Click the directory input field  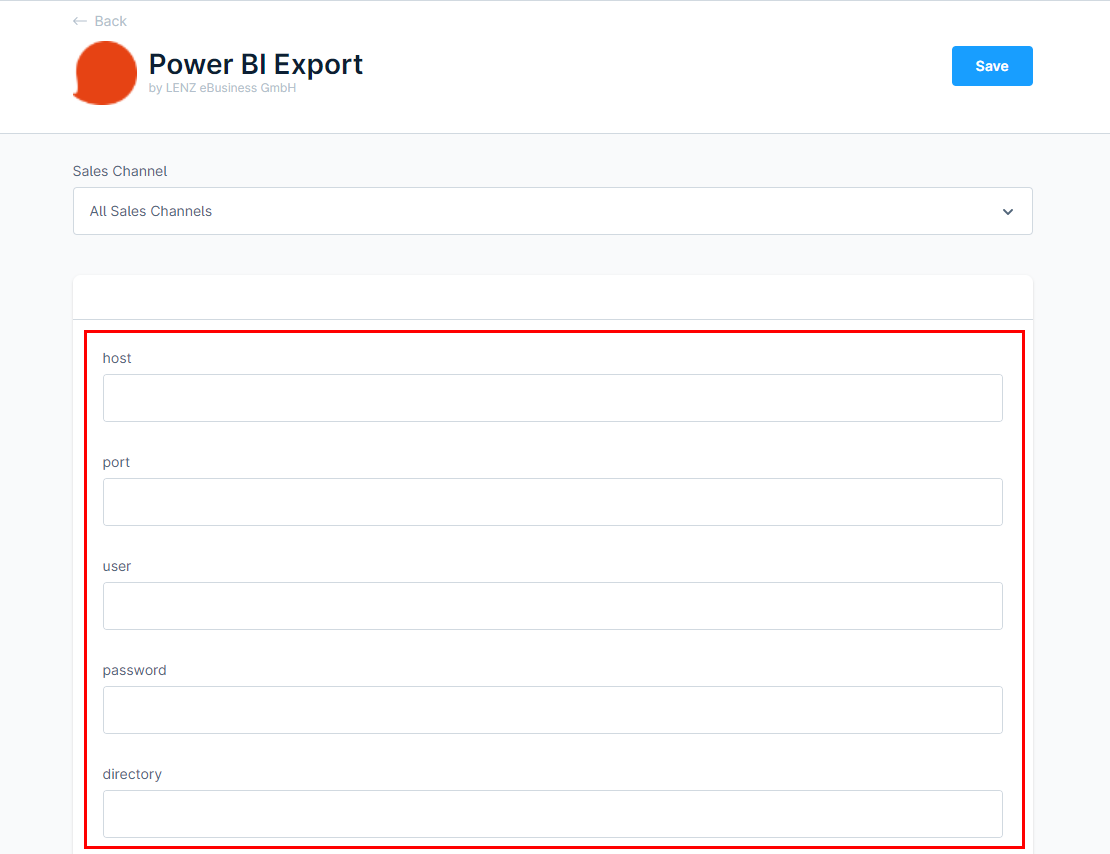tap(552, 814)
